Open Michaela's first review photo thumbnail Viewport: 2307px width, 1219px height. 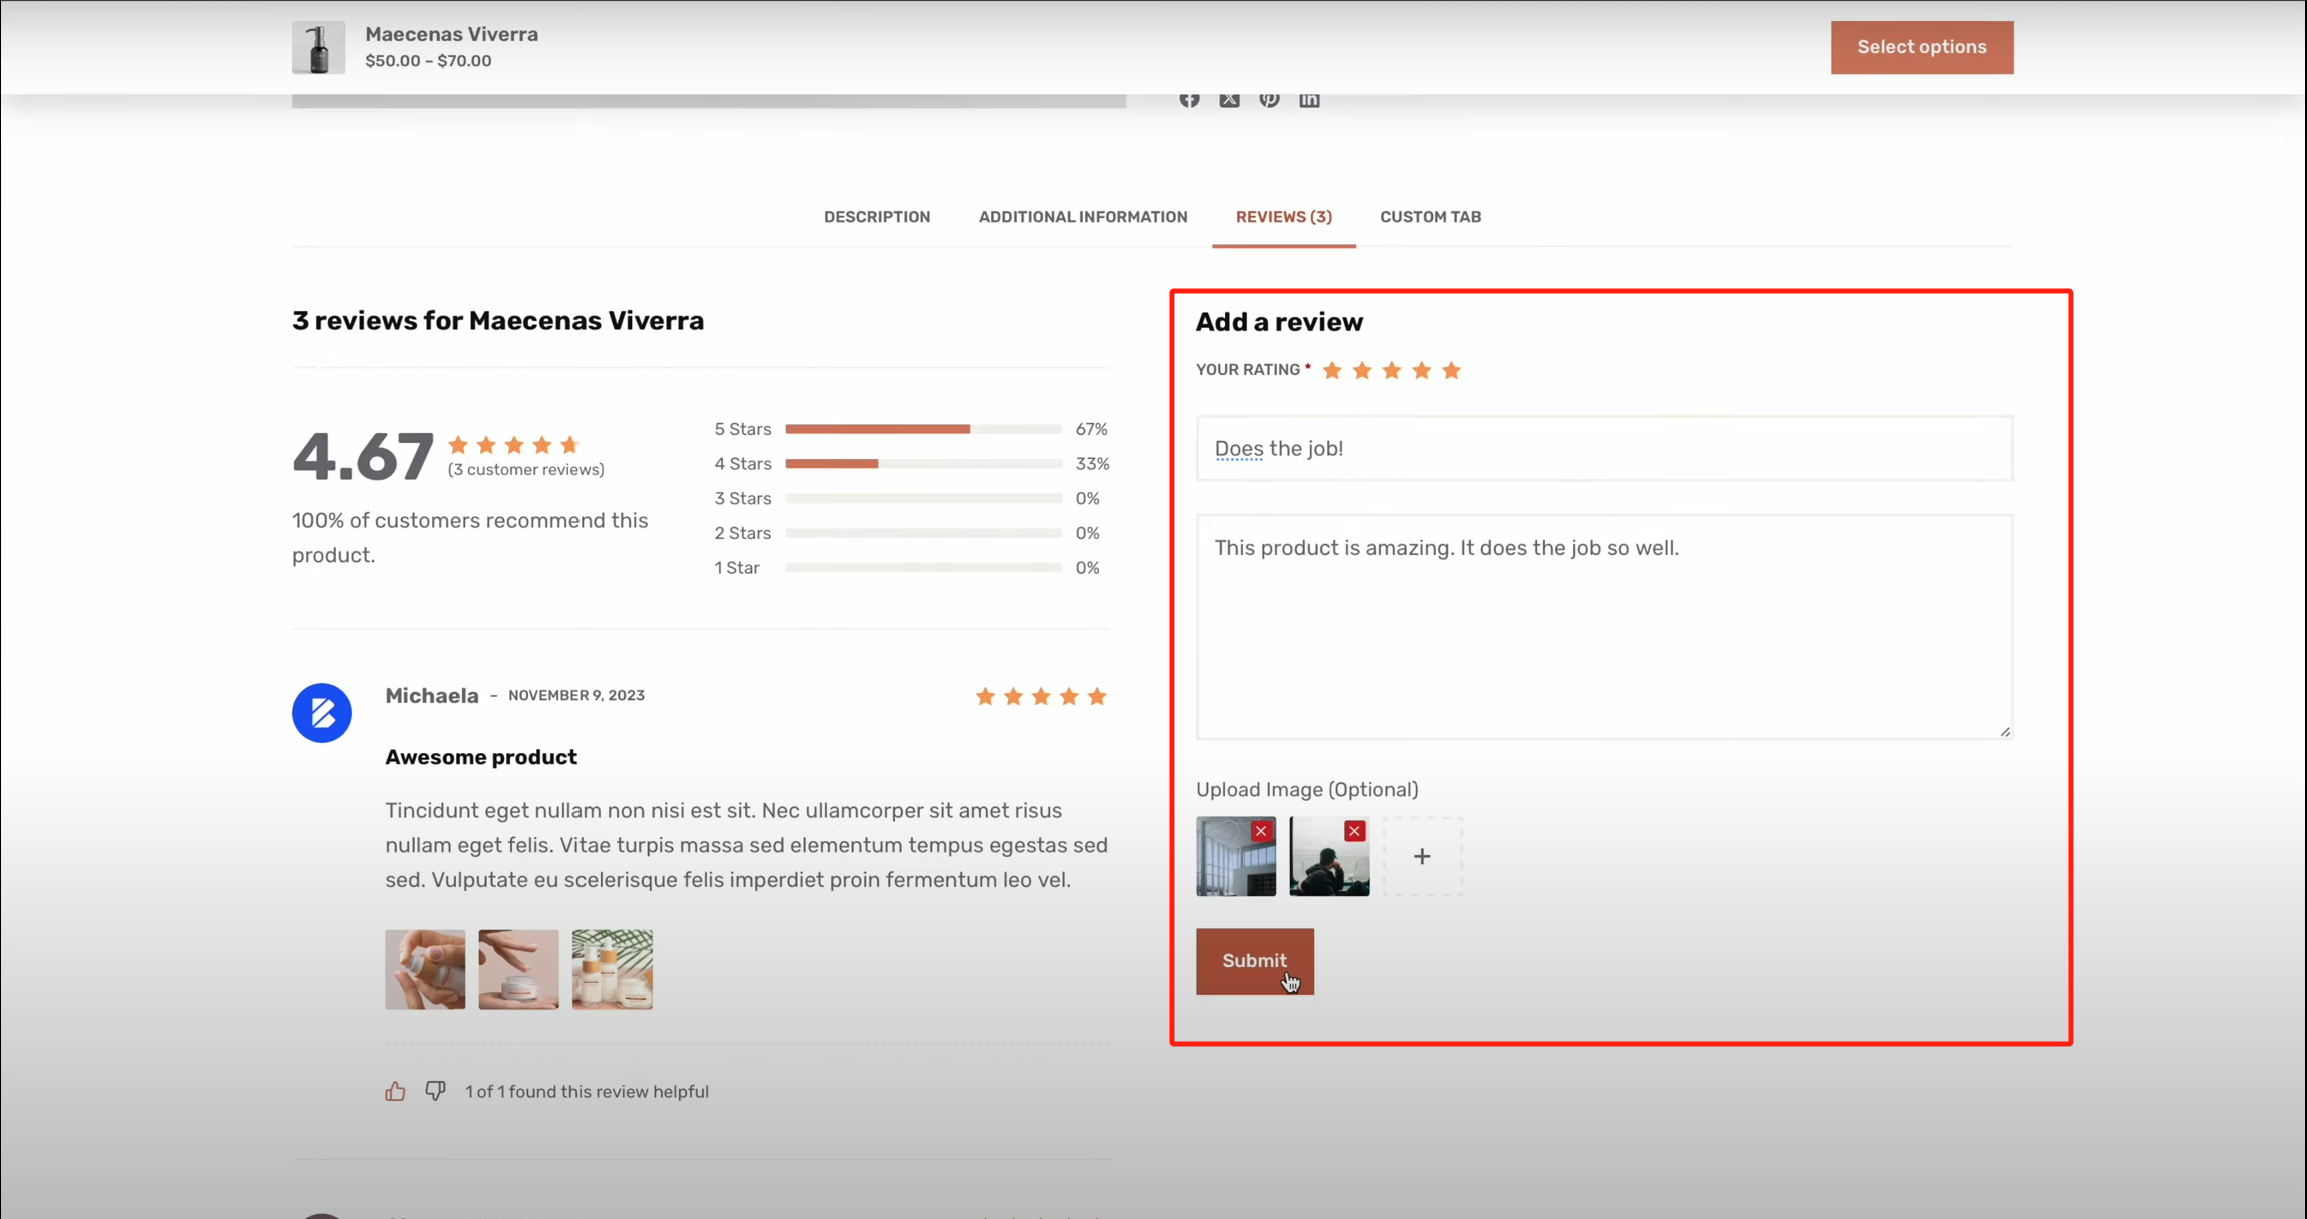425,969
